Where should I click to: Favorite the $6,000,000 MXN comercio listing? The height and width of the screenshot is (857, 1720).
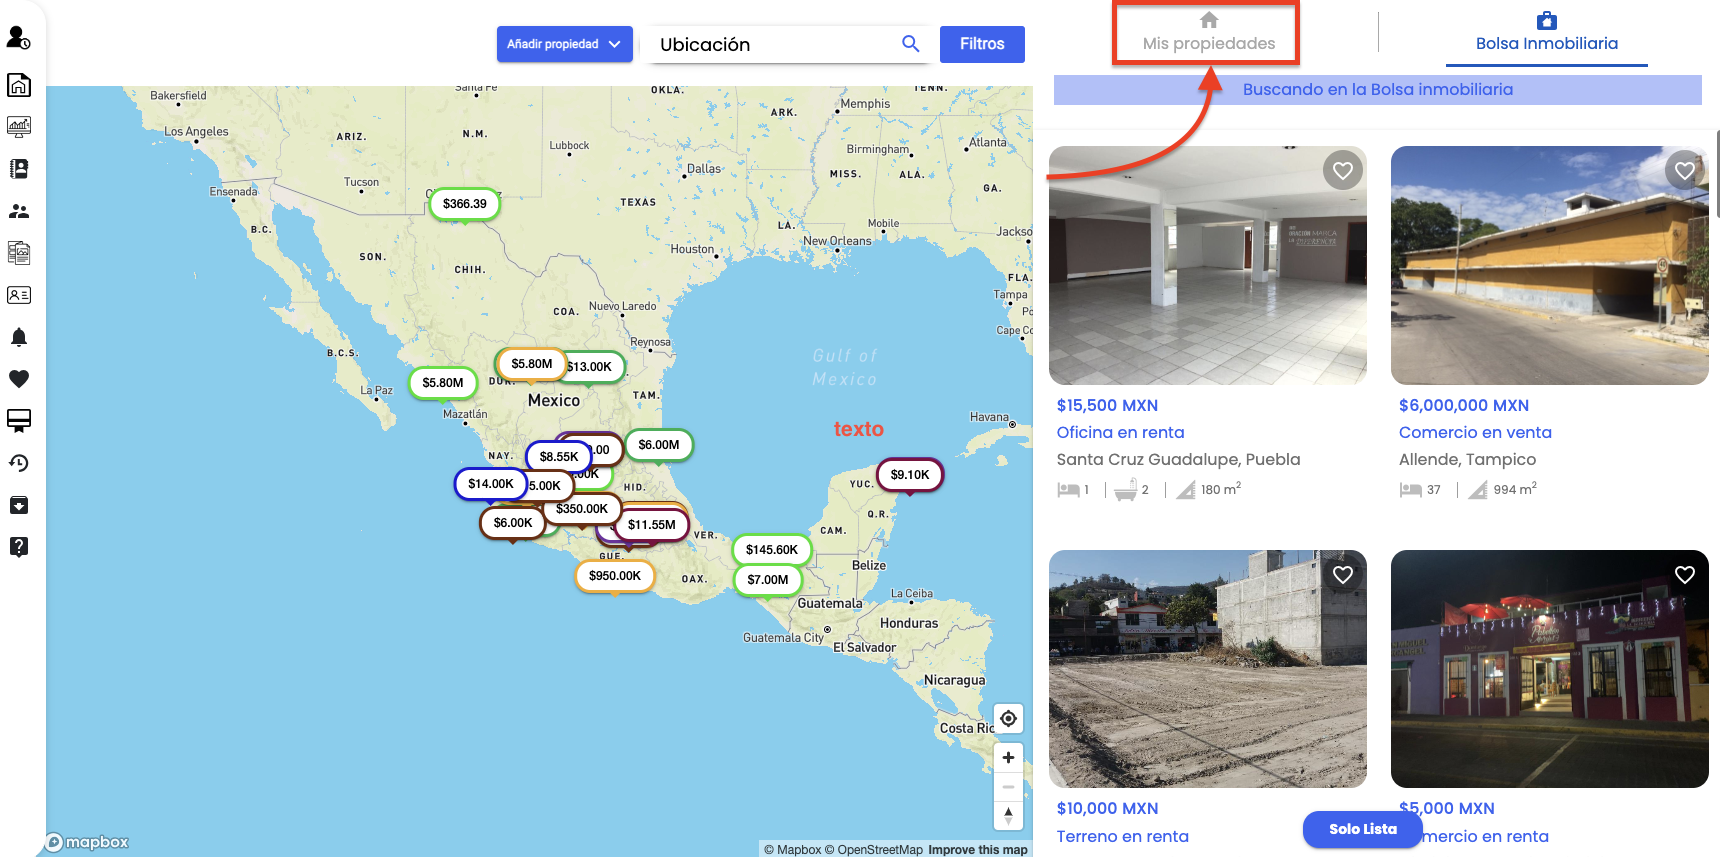point(1685,171)
